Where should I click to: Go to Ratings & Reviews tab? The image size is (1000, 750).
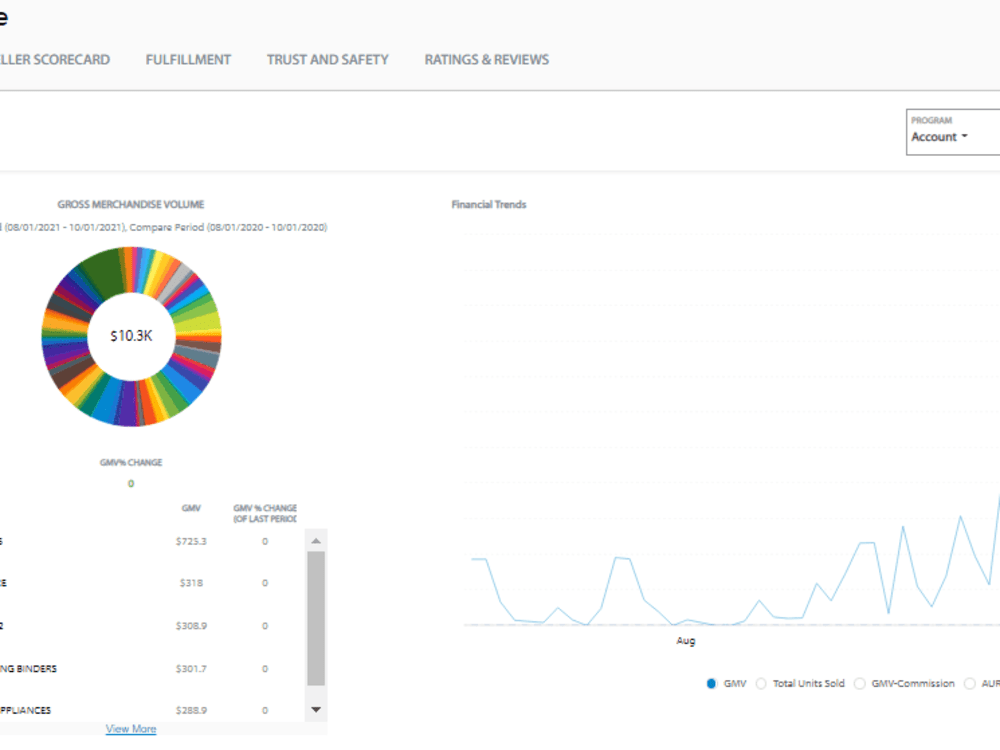coord(487,60)
